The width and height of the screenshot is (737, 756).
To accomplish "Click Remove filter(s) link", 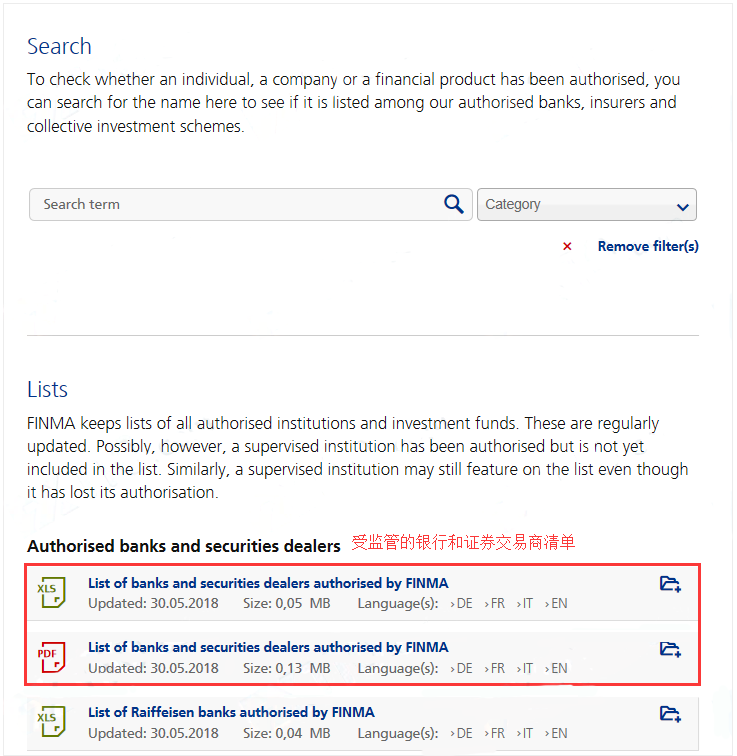I will 648,246.
